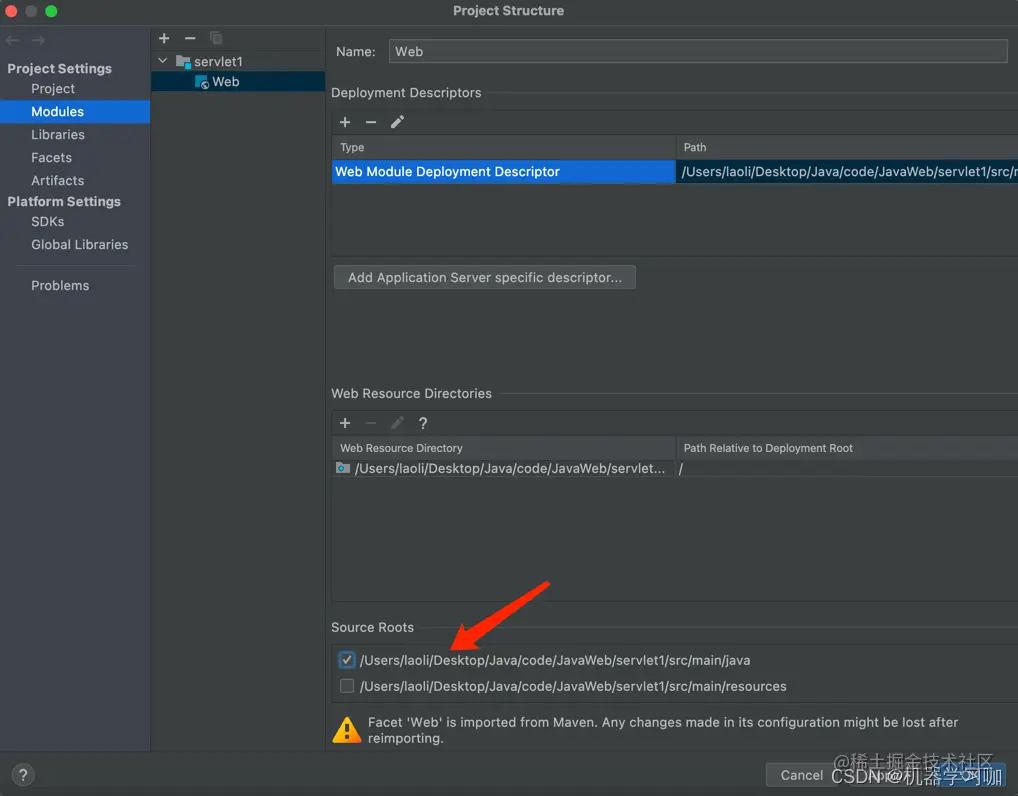Remove the web resource directory
The width and height of the screenshot is (1018, 796).
coord(371,423)
